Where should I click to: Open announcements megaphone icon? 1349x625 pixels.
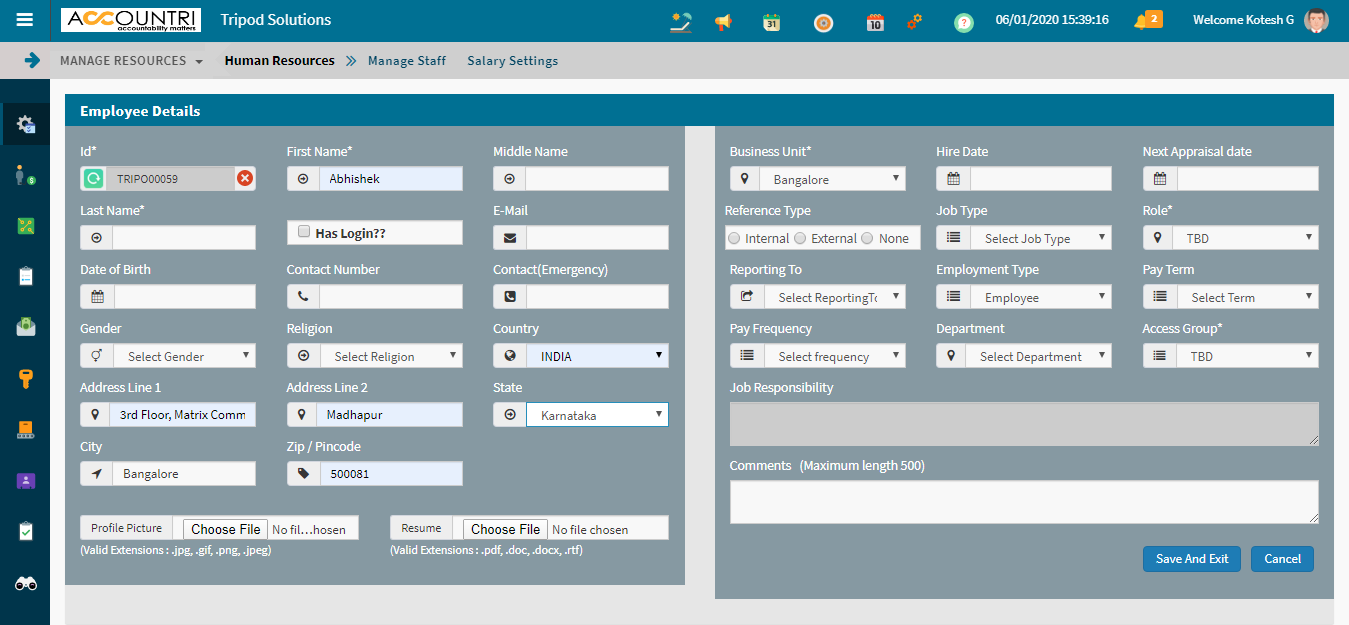[x=723, y=22]
